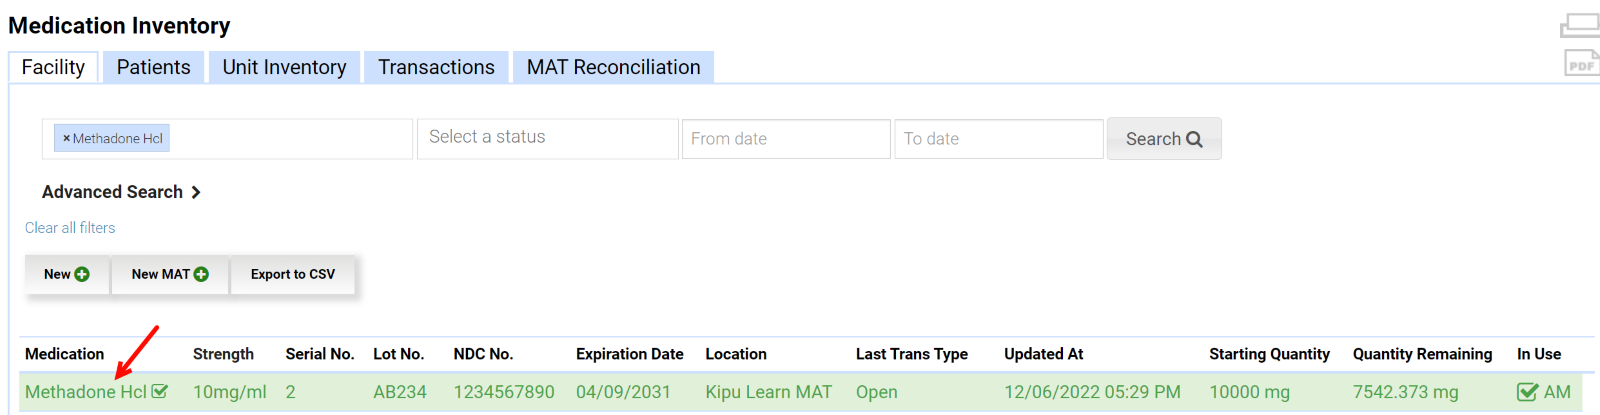Image resolution: width=1600 pixels, height=415 pixels.
Task: Click the checkmark icon beside Methadone Hcl
Action: click(x=160, y=391)
